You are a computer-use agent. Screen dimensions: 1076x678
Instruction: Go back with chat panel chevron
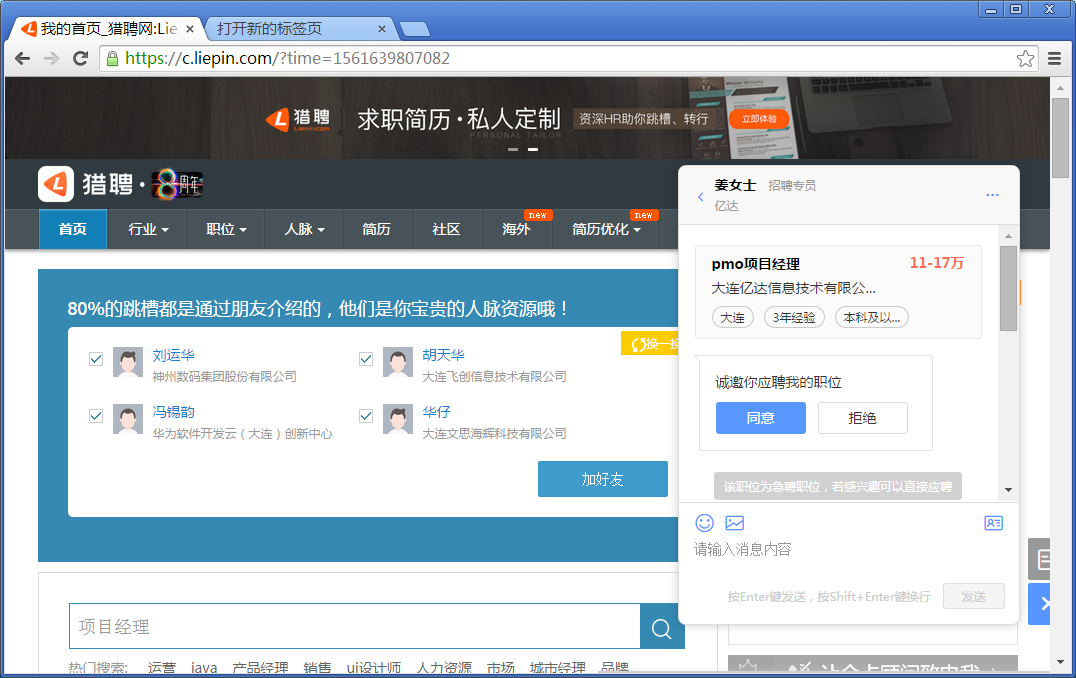click(701, 196)
